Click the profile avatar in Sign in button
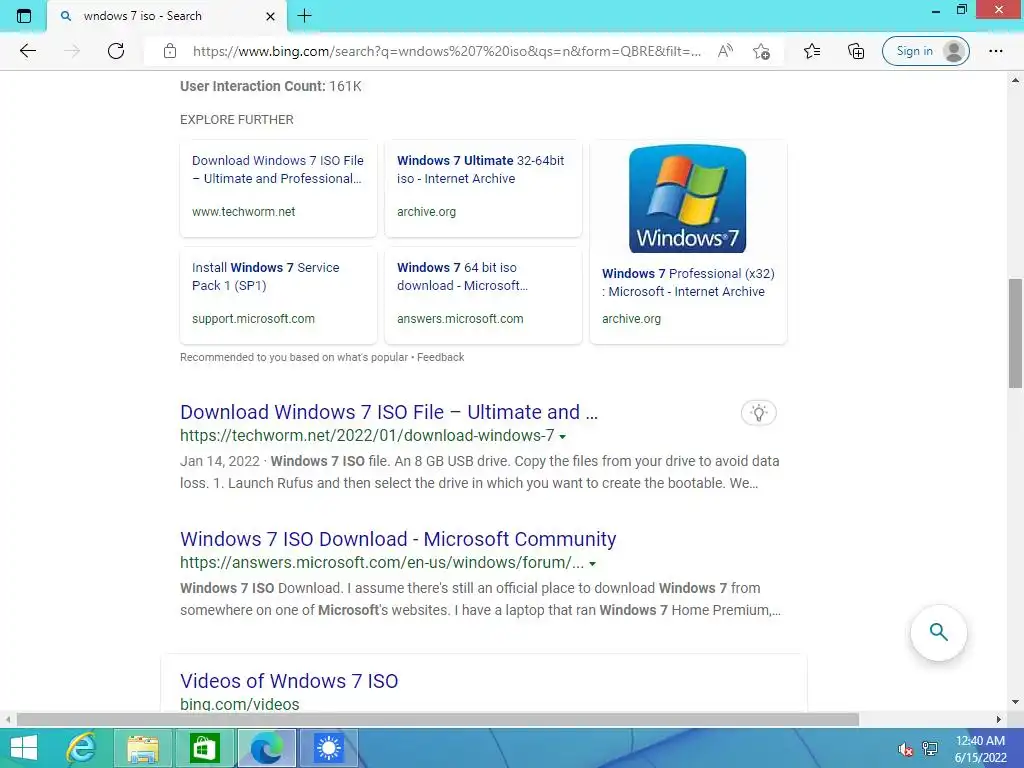The image size is (1024, 768). (953, 51)
